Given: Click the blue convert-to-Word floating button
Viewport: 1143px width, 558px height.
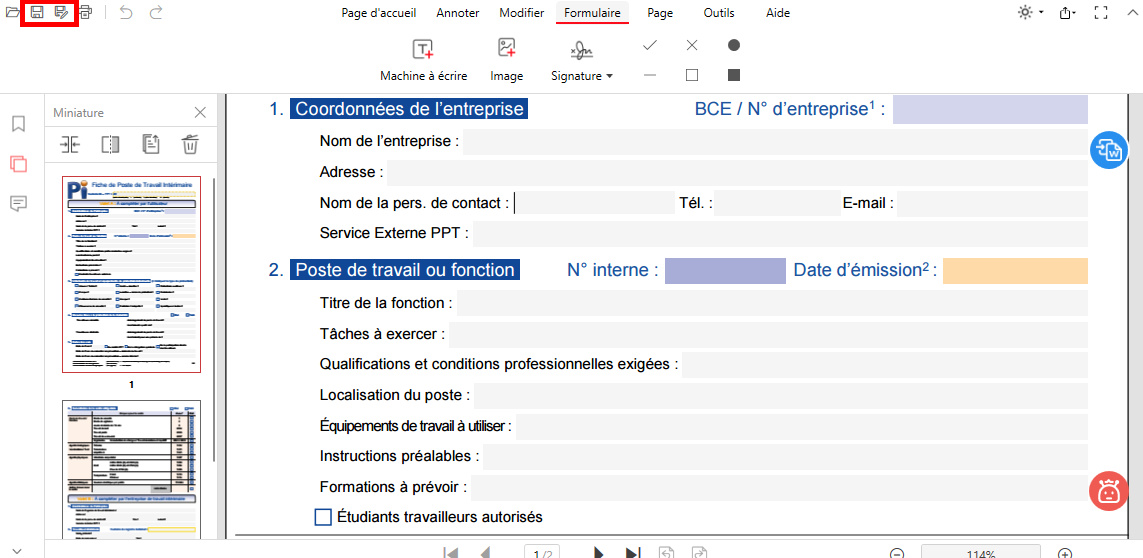Looking at the screenshot, I should (x=1109, y=150).
